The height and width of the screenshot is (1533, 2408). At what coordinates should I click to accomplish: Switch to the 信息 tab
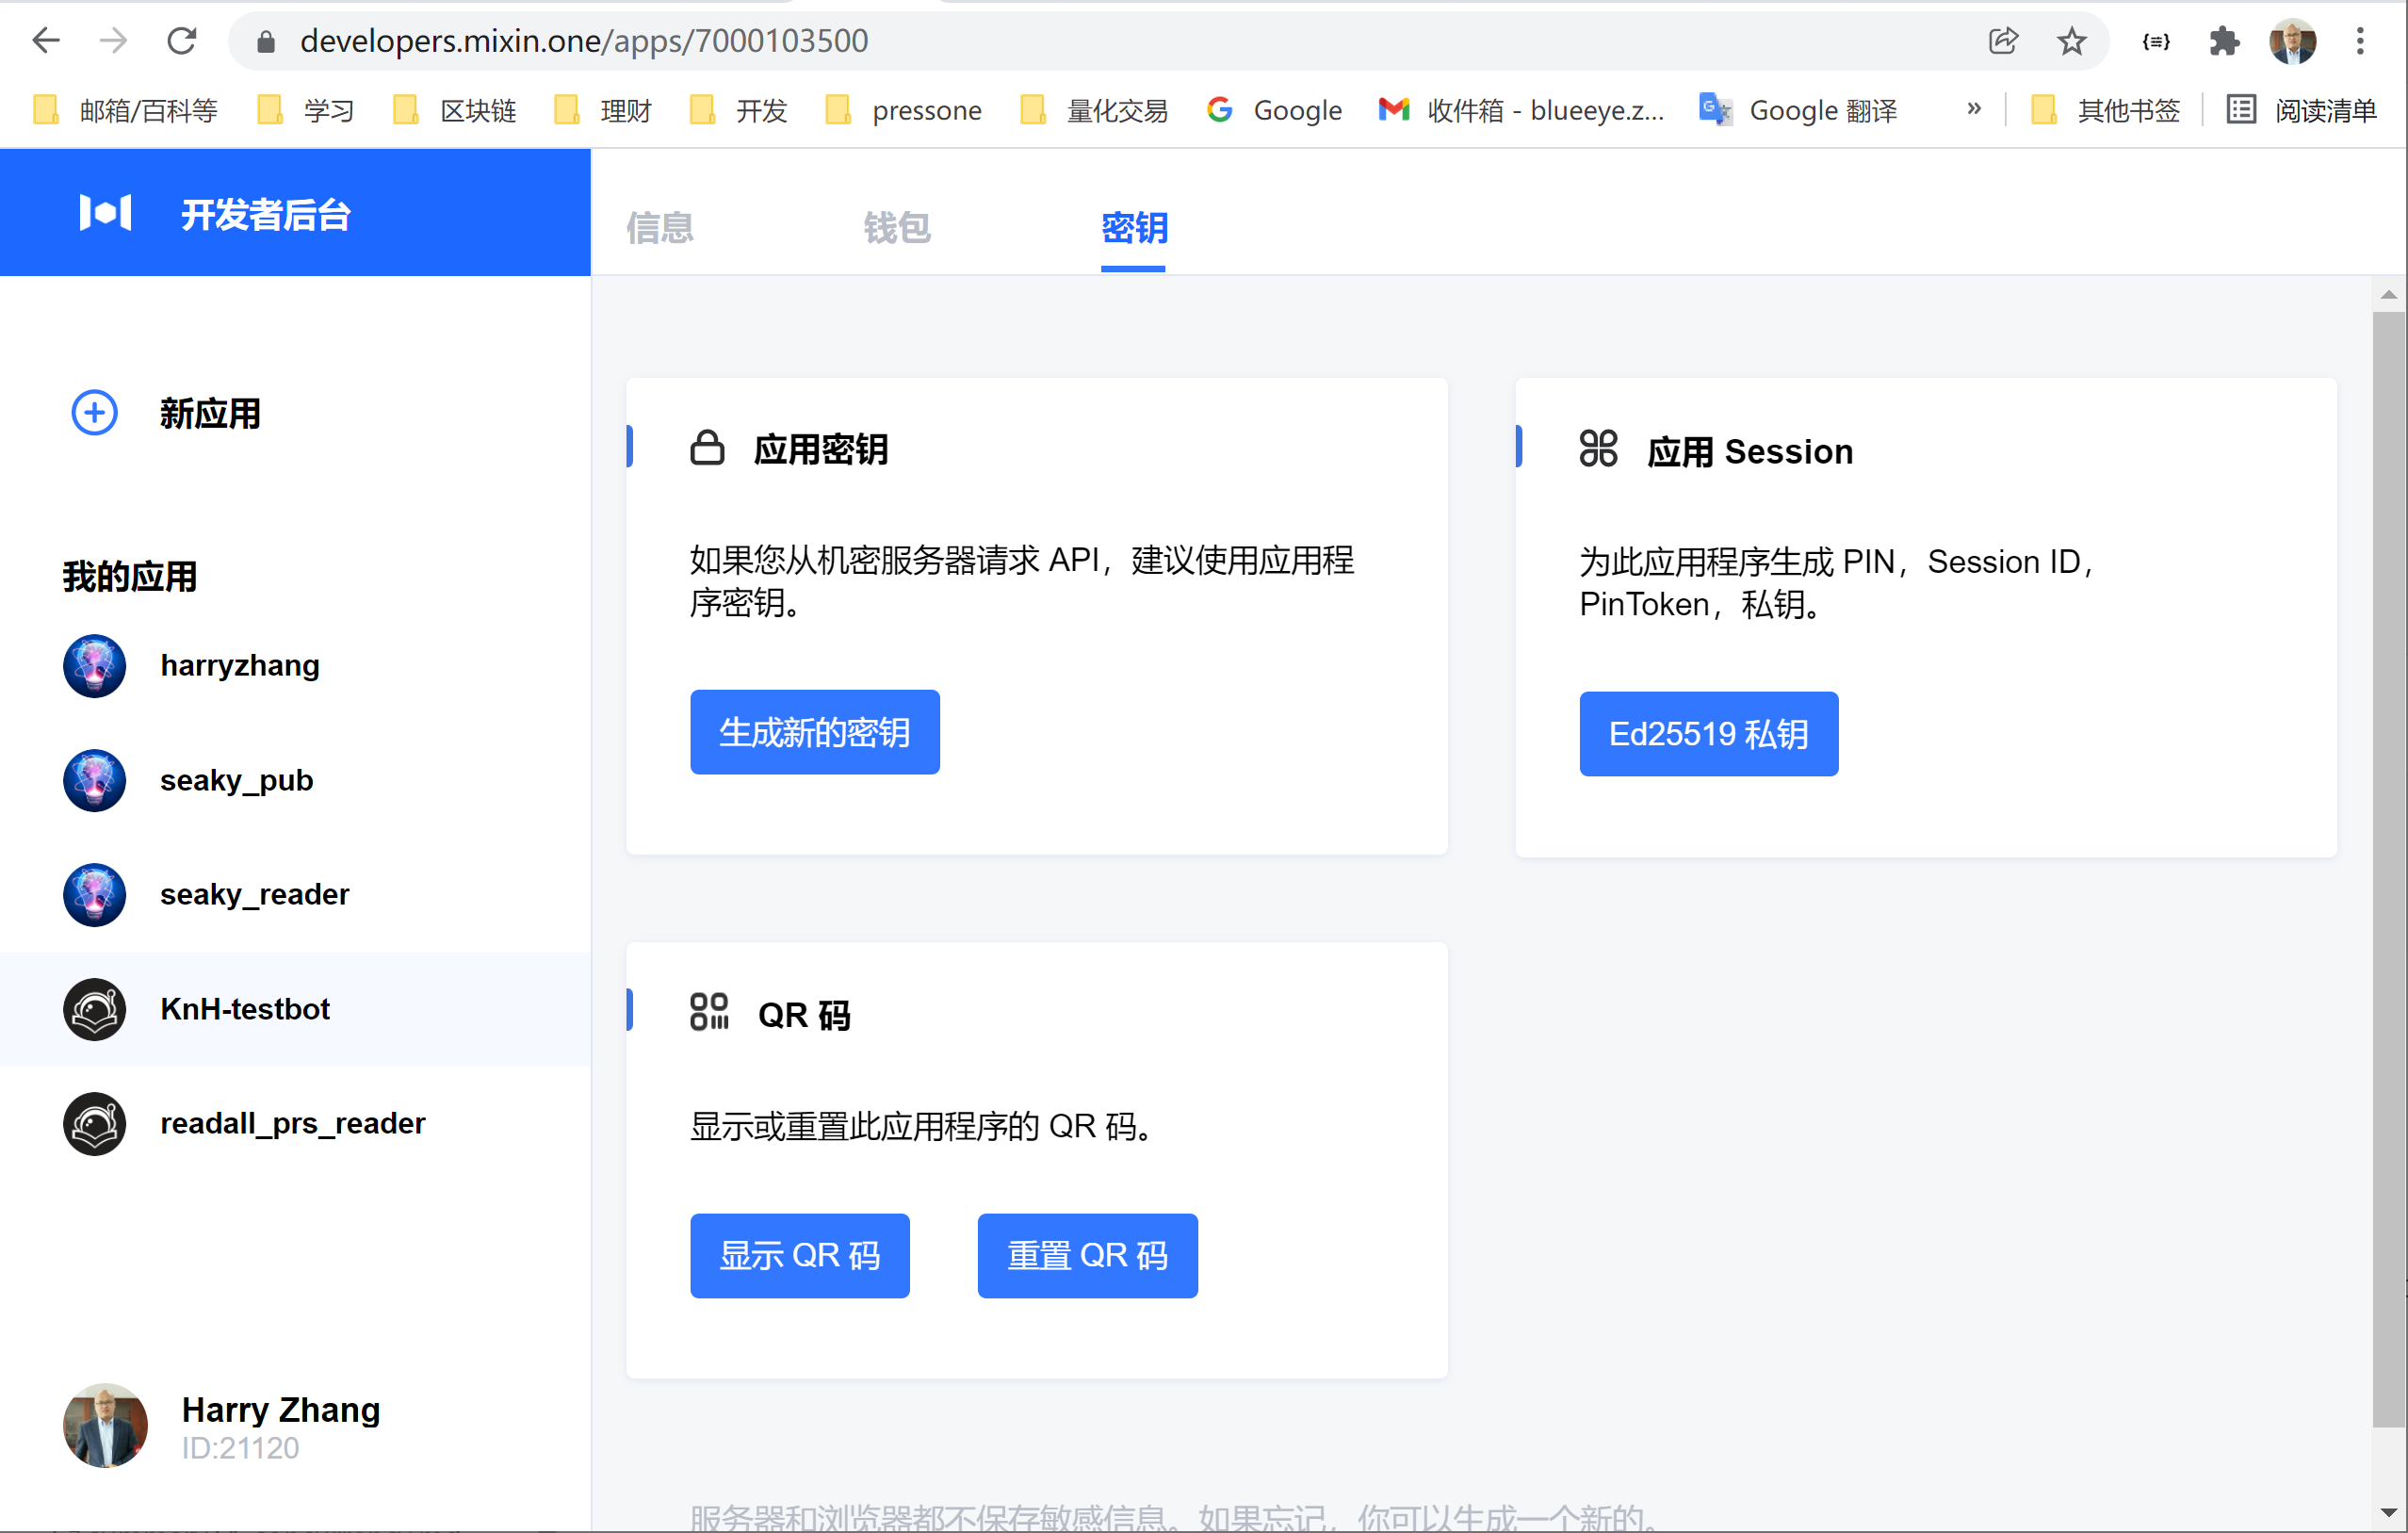tap(659, 228)
